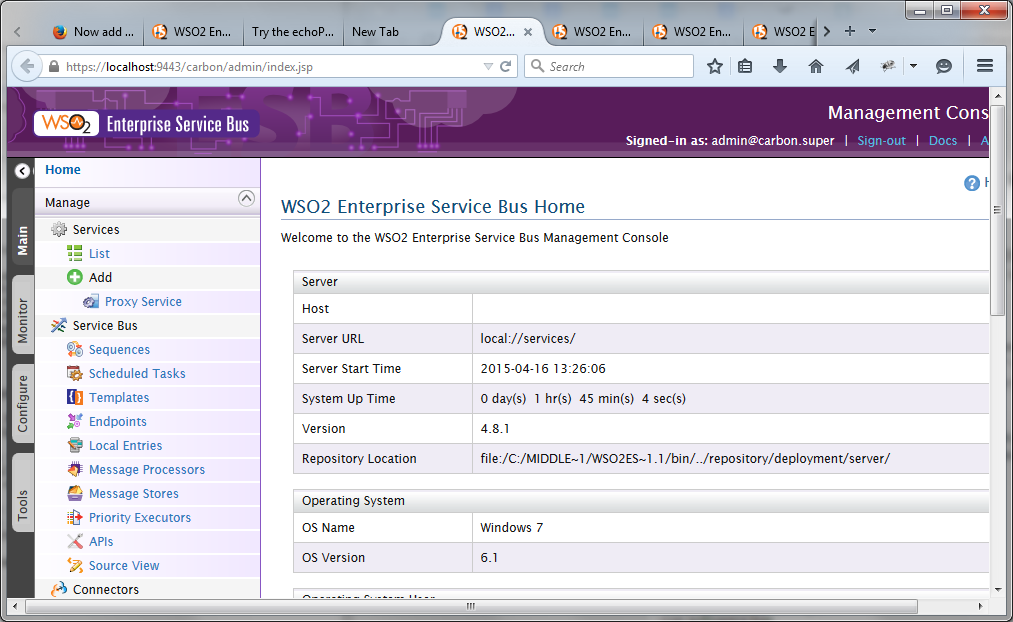Reload the current page

pos(506,67)
